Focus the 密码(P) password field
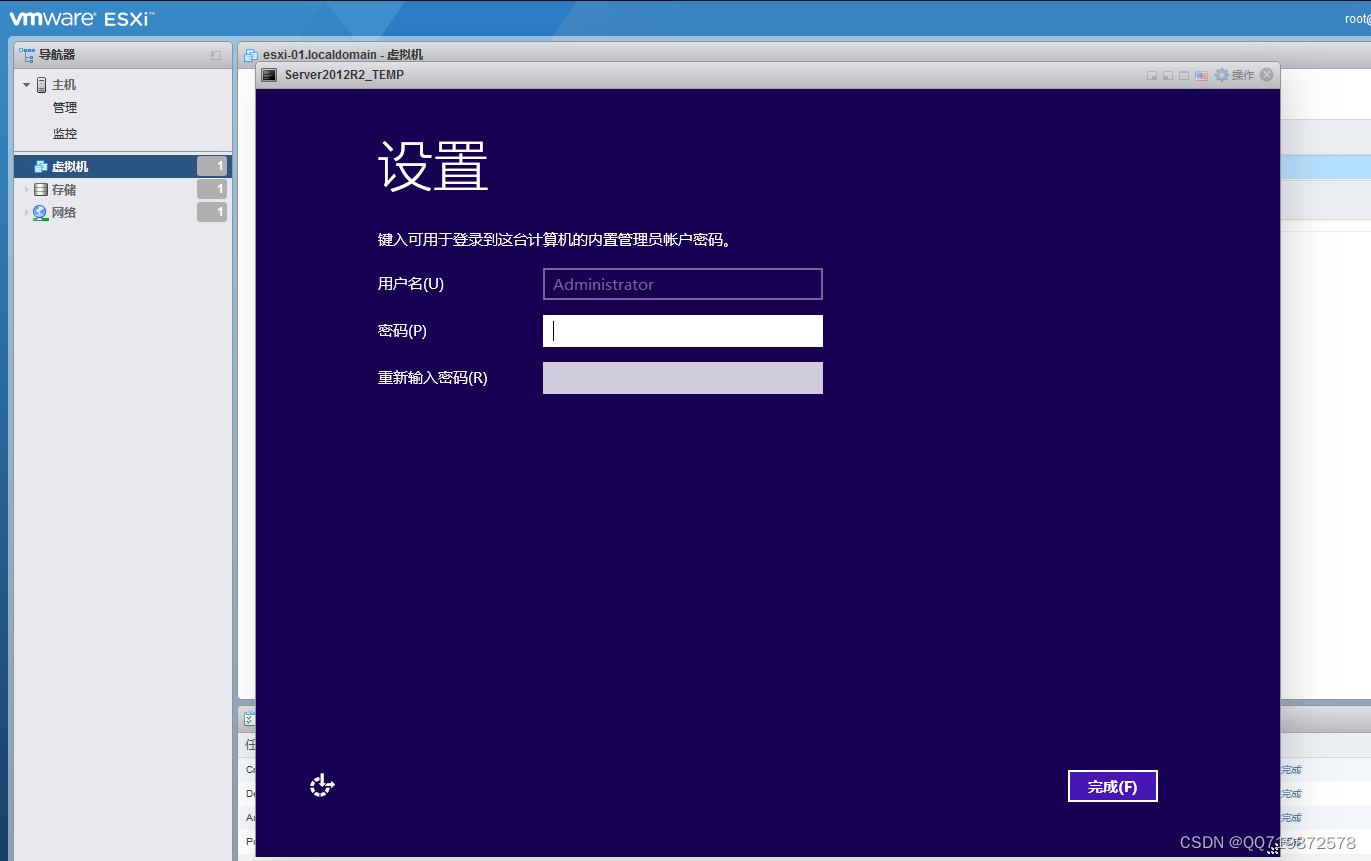The width and height of the screenshot is (1371, 861). click(x=683, y=331)
